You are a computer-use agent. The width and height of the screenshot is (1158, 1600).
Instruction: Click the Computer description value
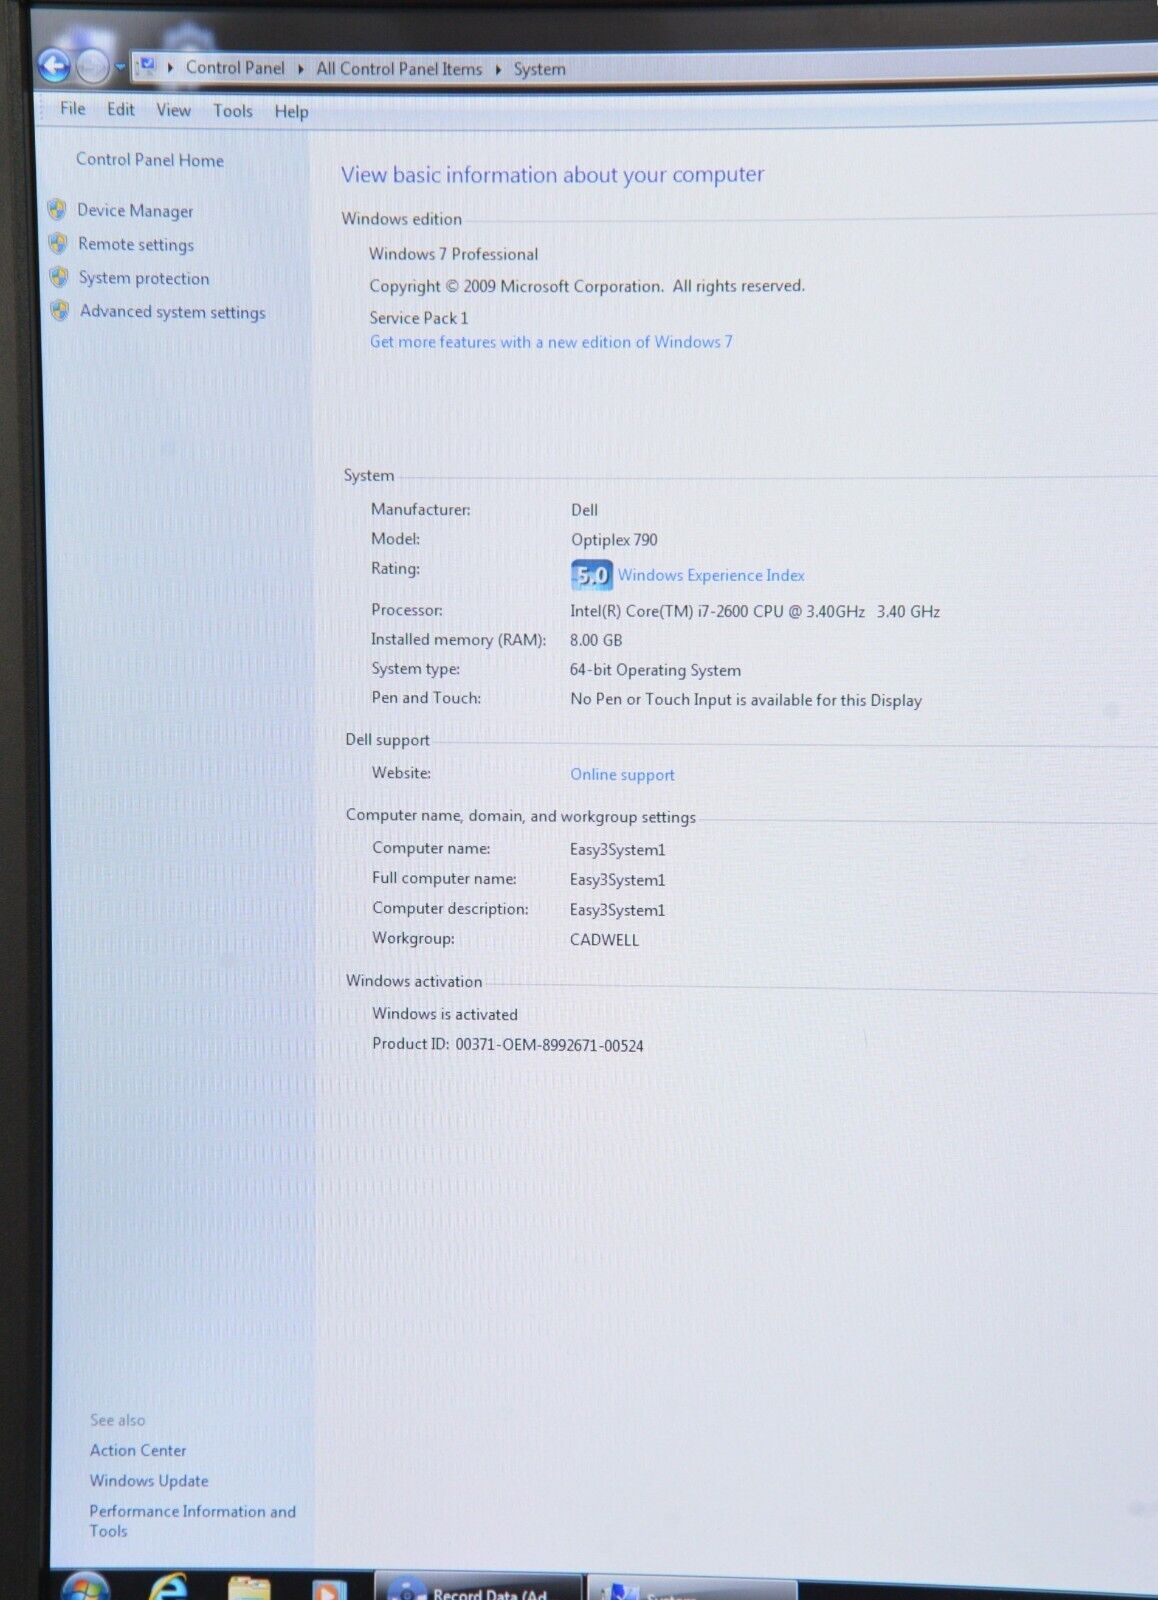coord(617,910)
